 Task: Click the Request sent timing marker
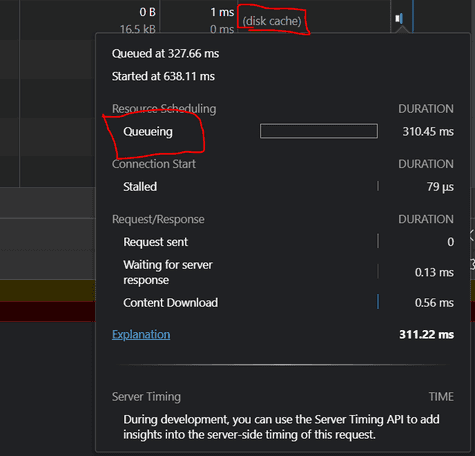(378, 241)
